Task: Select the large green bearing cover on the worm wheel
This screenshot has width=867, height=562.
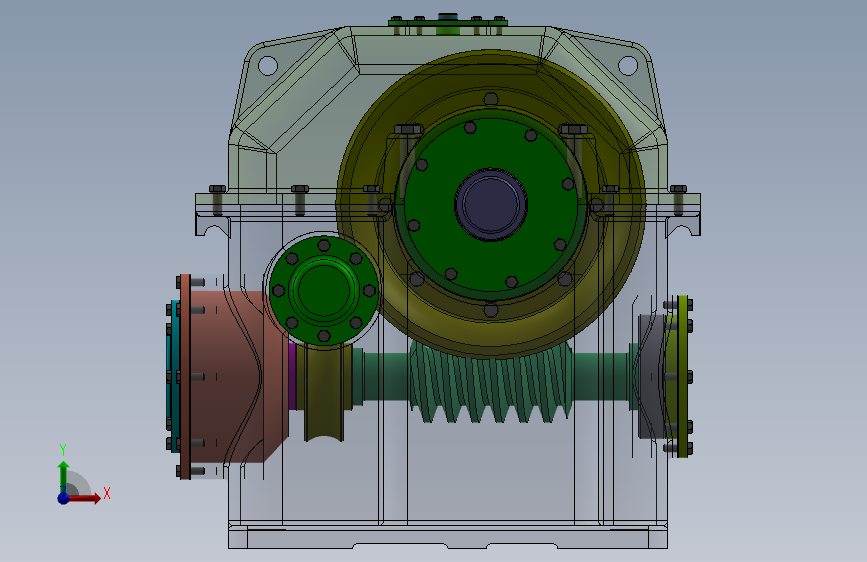Action: tap(491, 205)
